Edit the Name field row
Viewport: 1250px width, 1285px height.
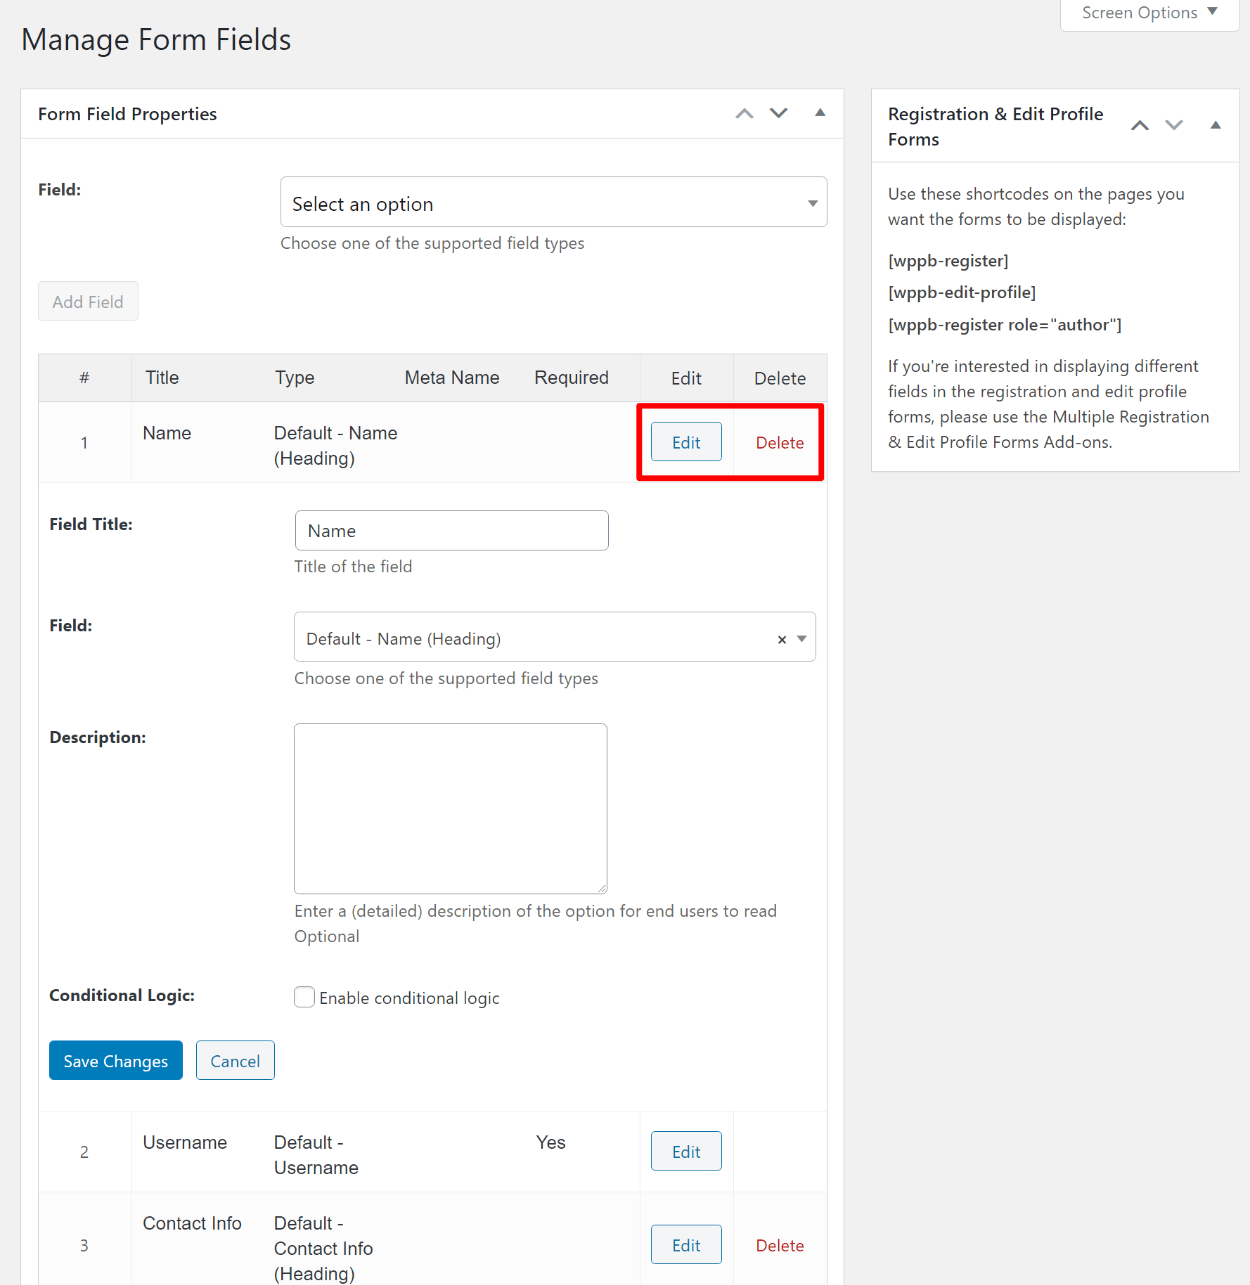point(686,442)
